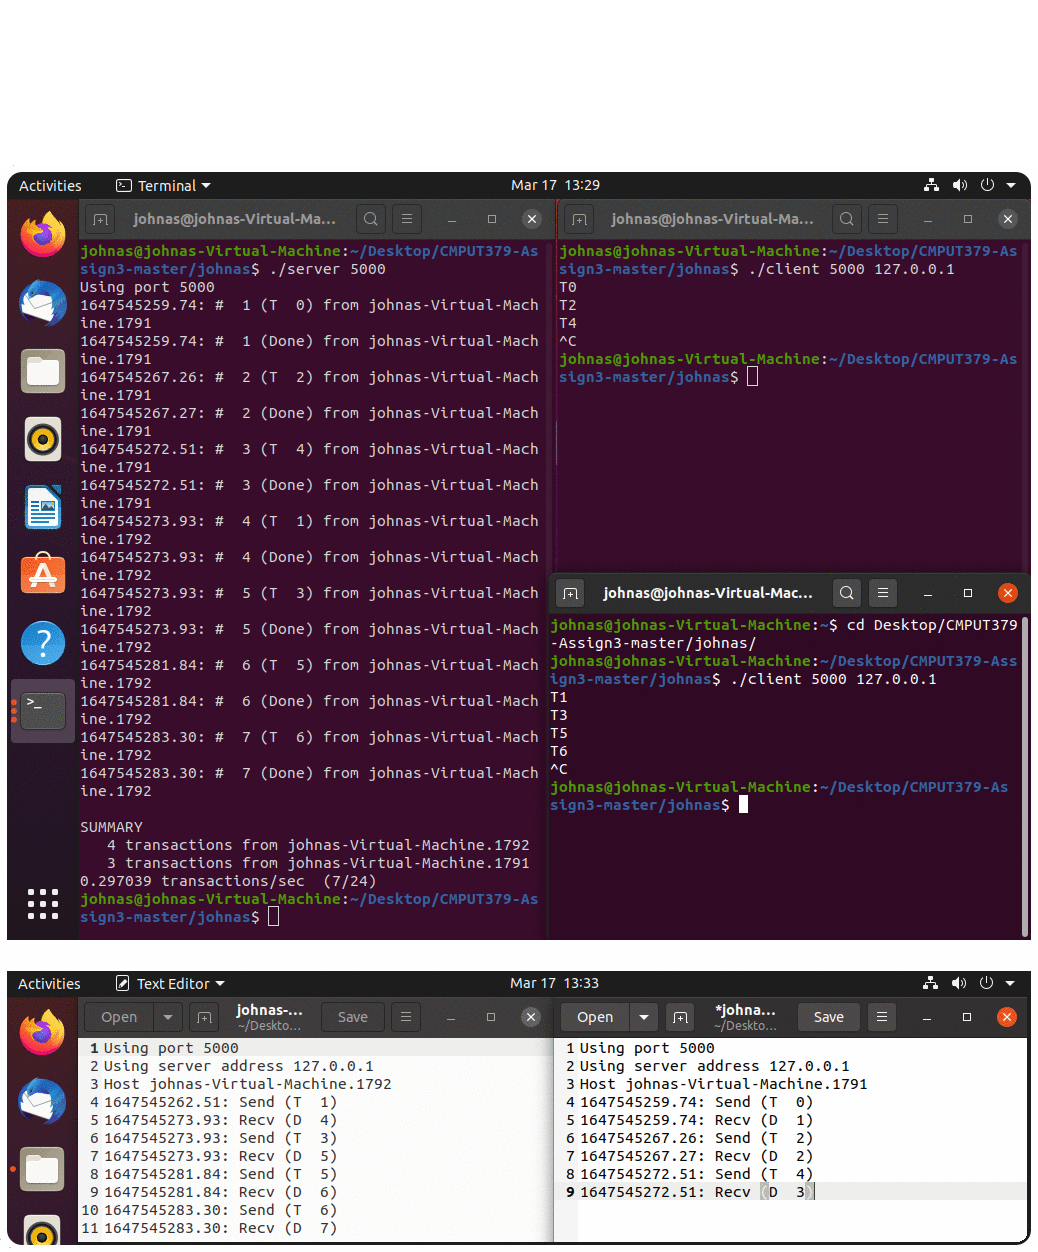Click the scrollbar of the T1 T3 T5 T6 client terminal

(x=1025, y=776)
